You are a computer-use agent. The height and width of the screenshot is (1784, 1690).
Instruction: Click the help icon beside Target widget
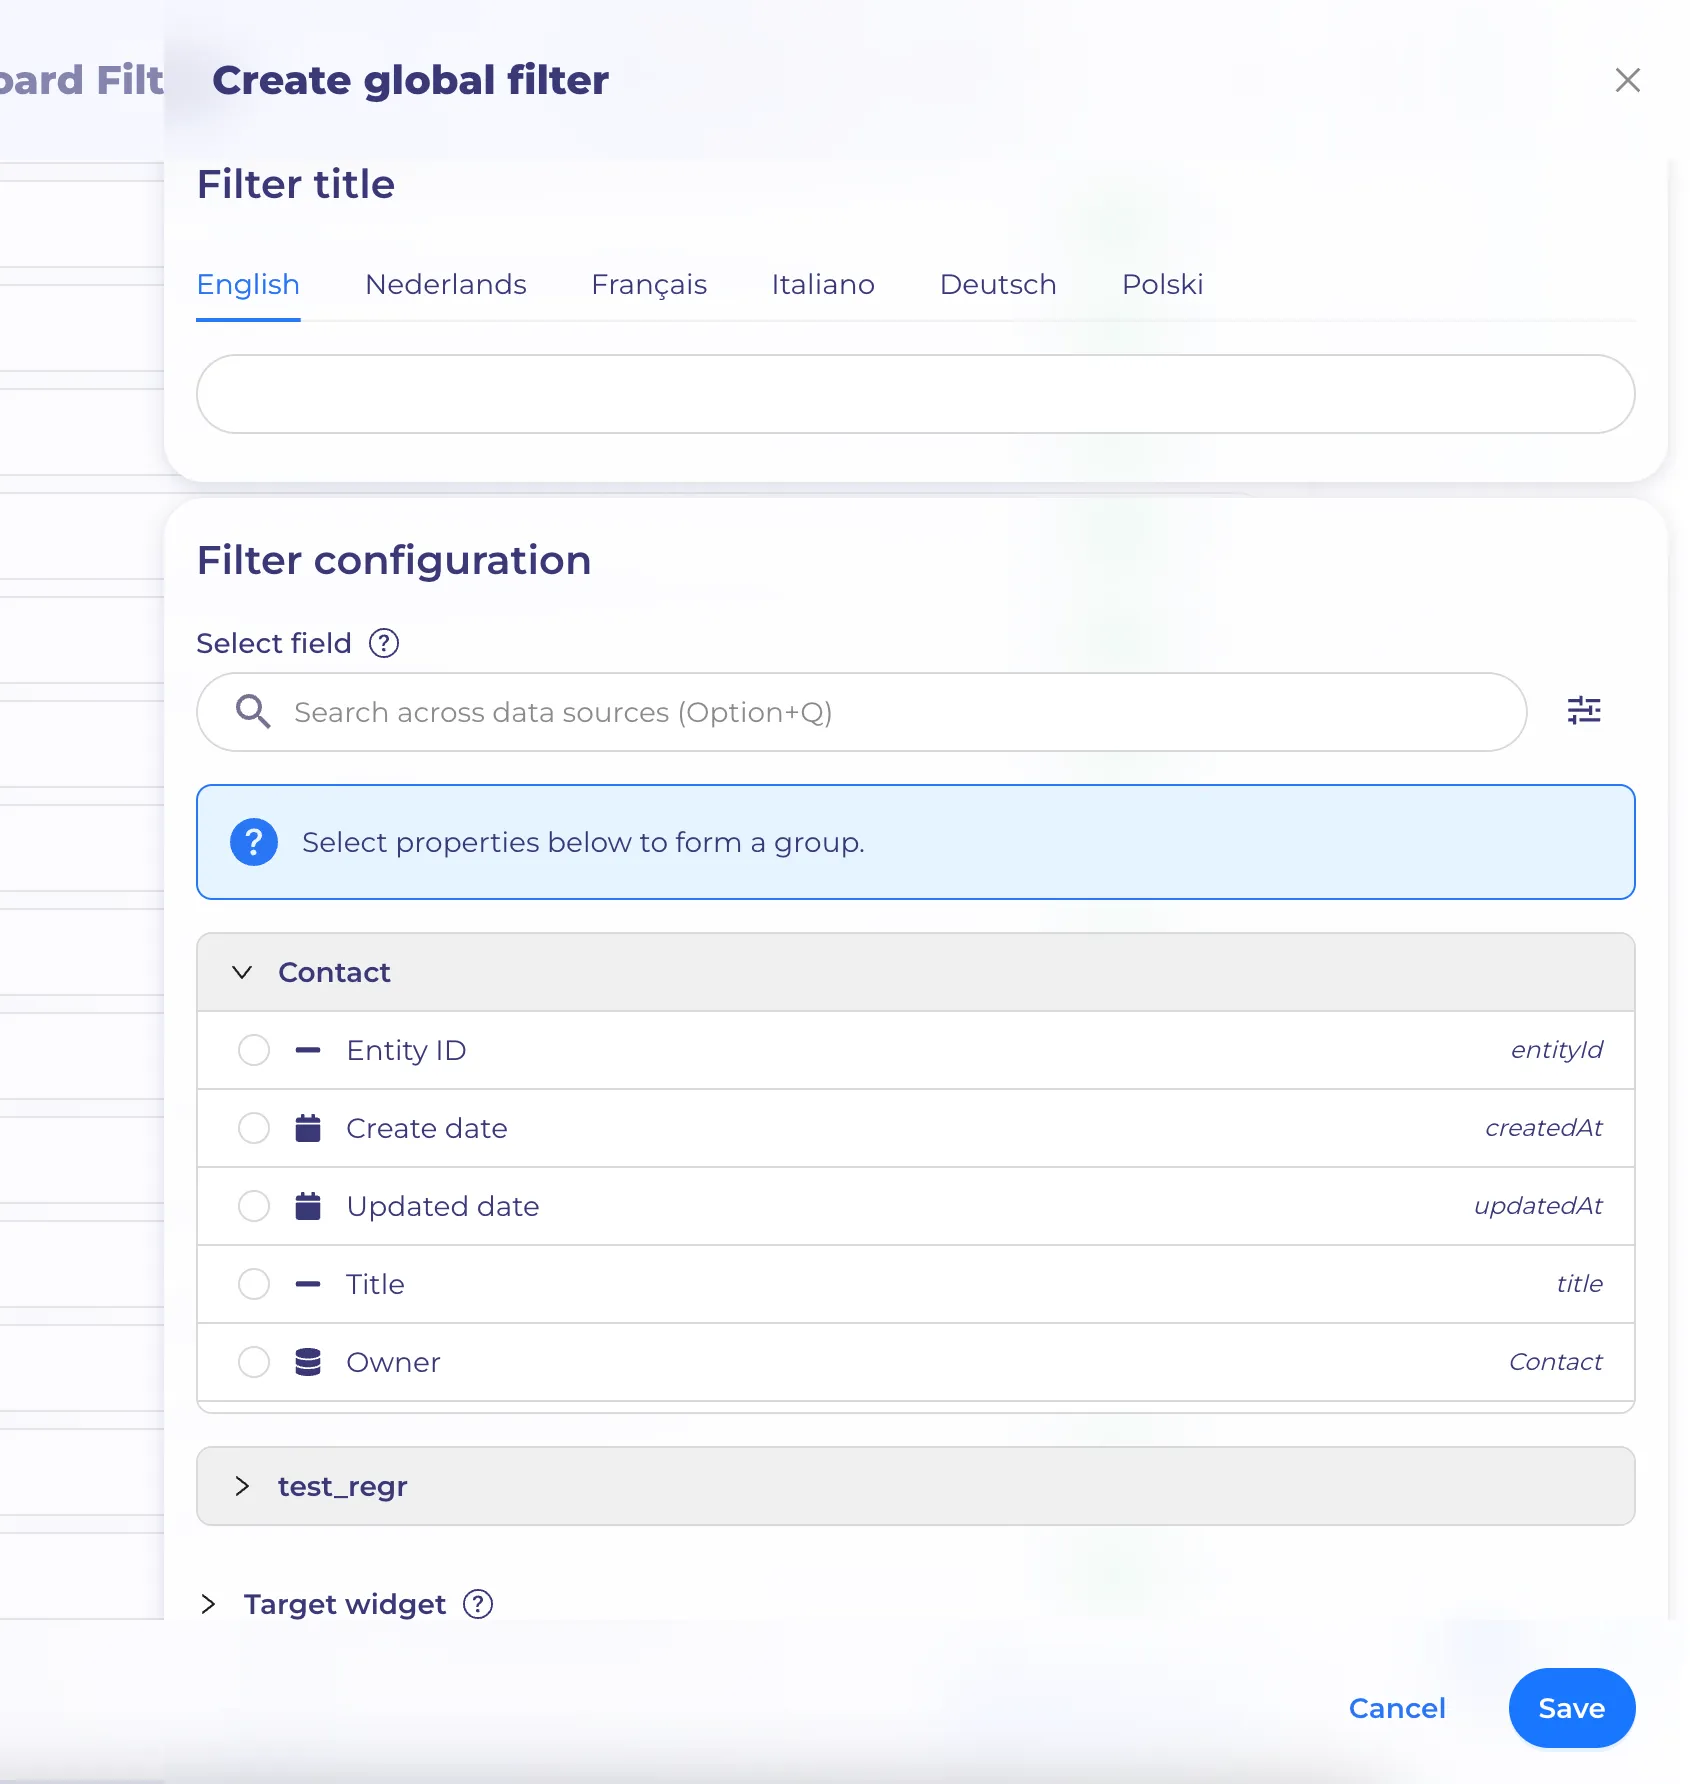coord(478,1604)
